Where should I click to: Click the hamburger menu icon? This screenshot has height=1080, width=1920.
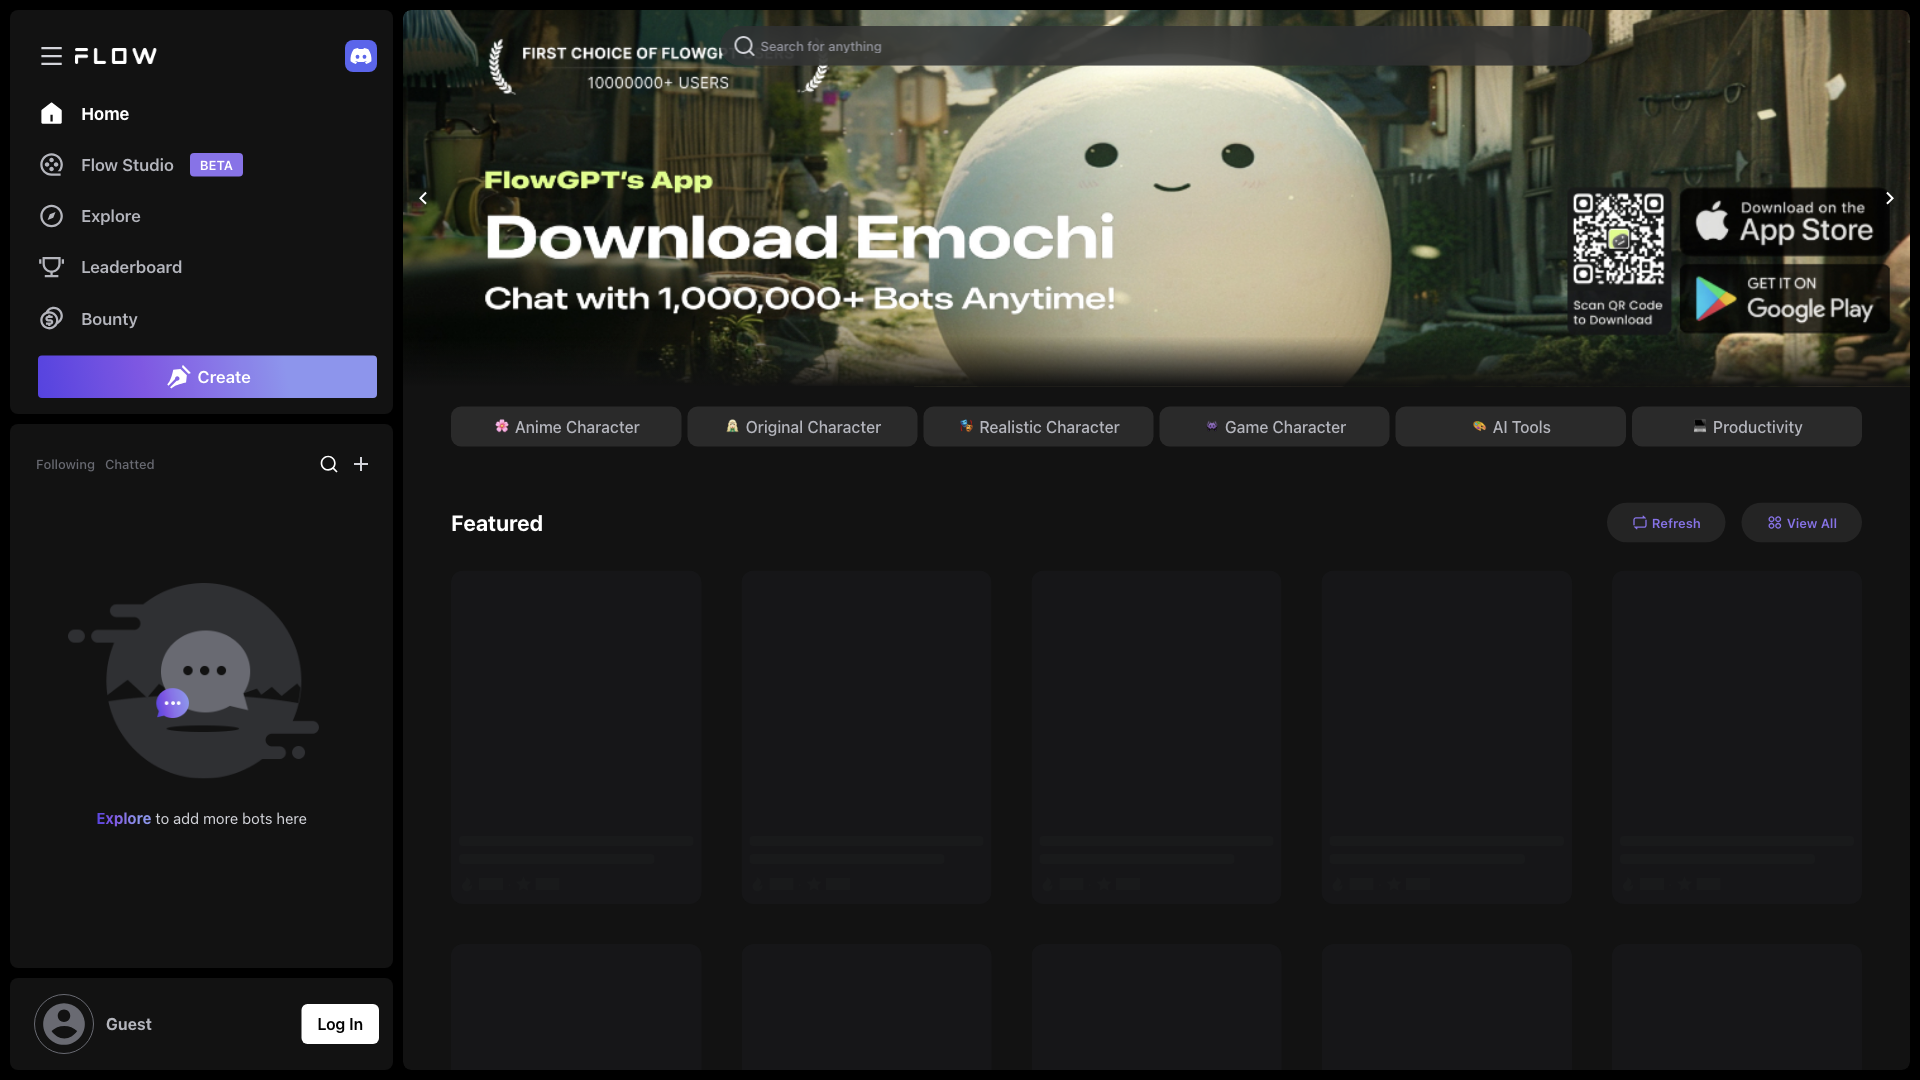click(x=50, y=55)
